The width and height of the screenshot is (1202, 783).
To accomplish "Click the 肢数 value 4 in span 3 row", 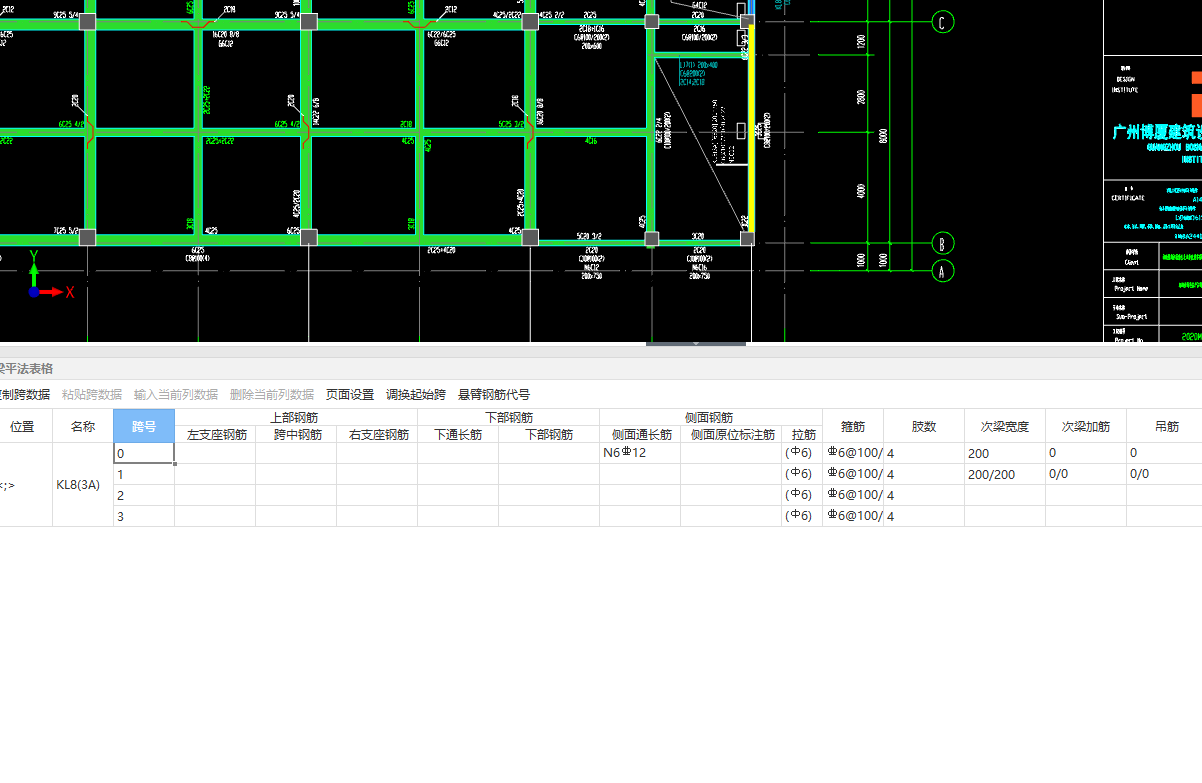I will 924,516.
